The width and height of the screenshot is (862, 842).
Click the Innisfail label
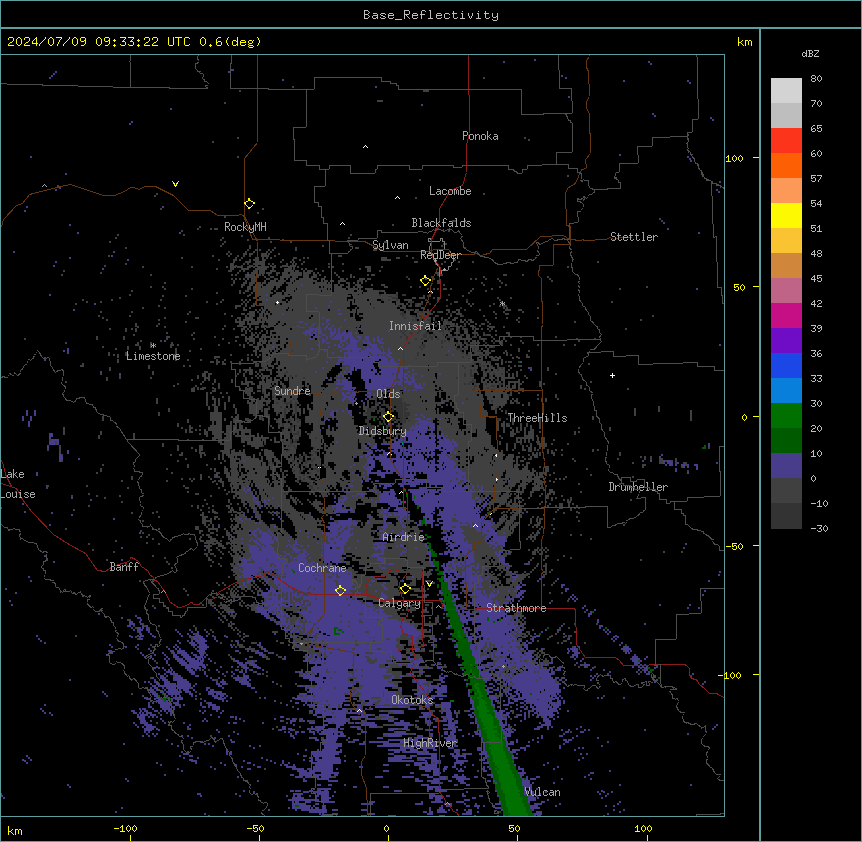point(415,326)
